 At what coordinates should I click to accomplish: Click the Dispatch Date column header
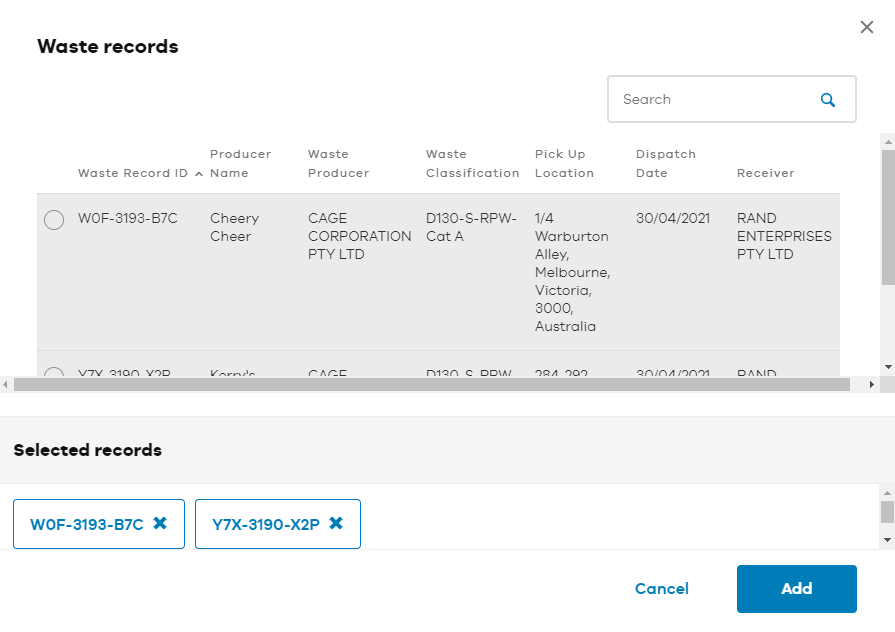[x=666, y=163]
